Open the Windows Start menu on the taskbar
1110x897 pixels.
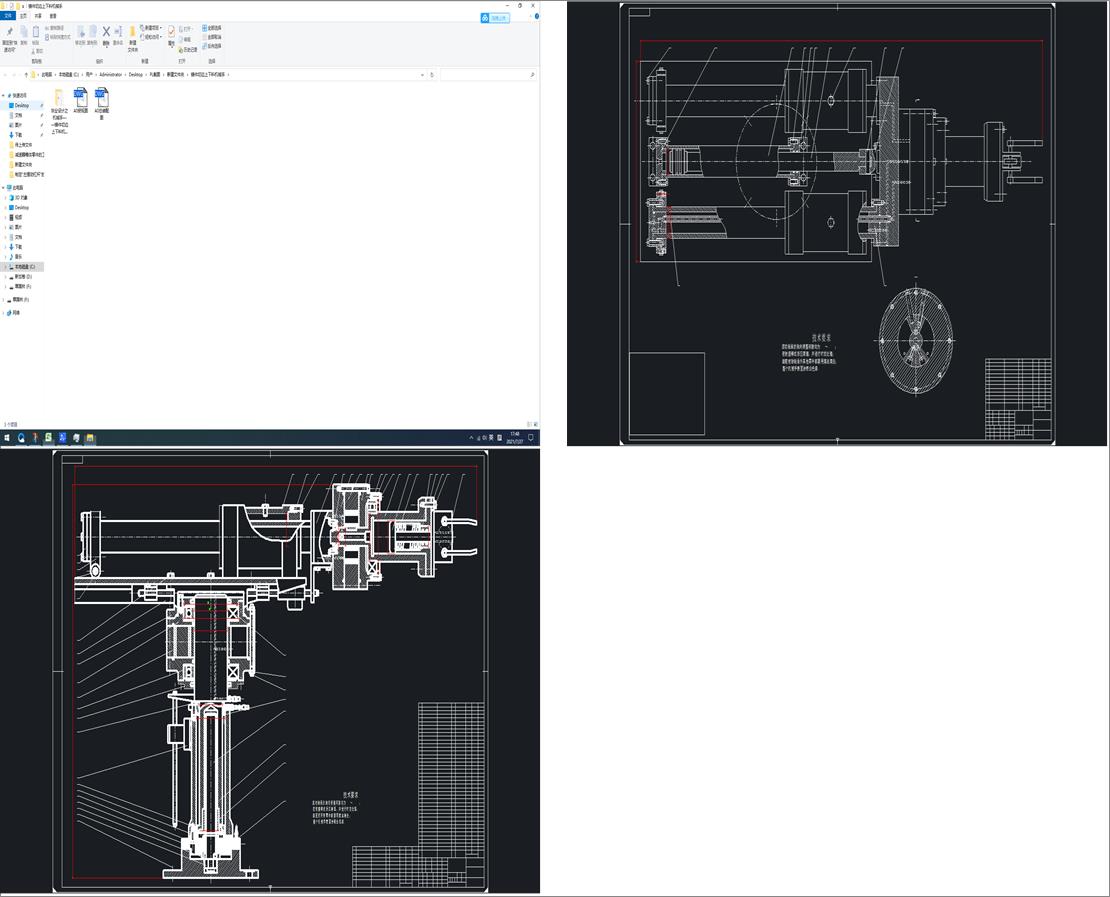[7, 438]
